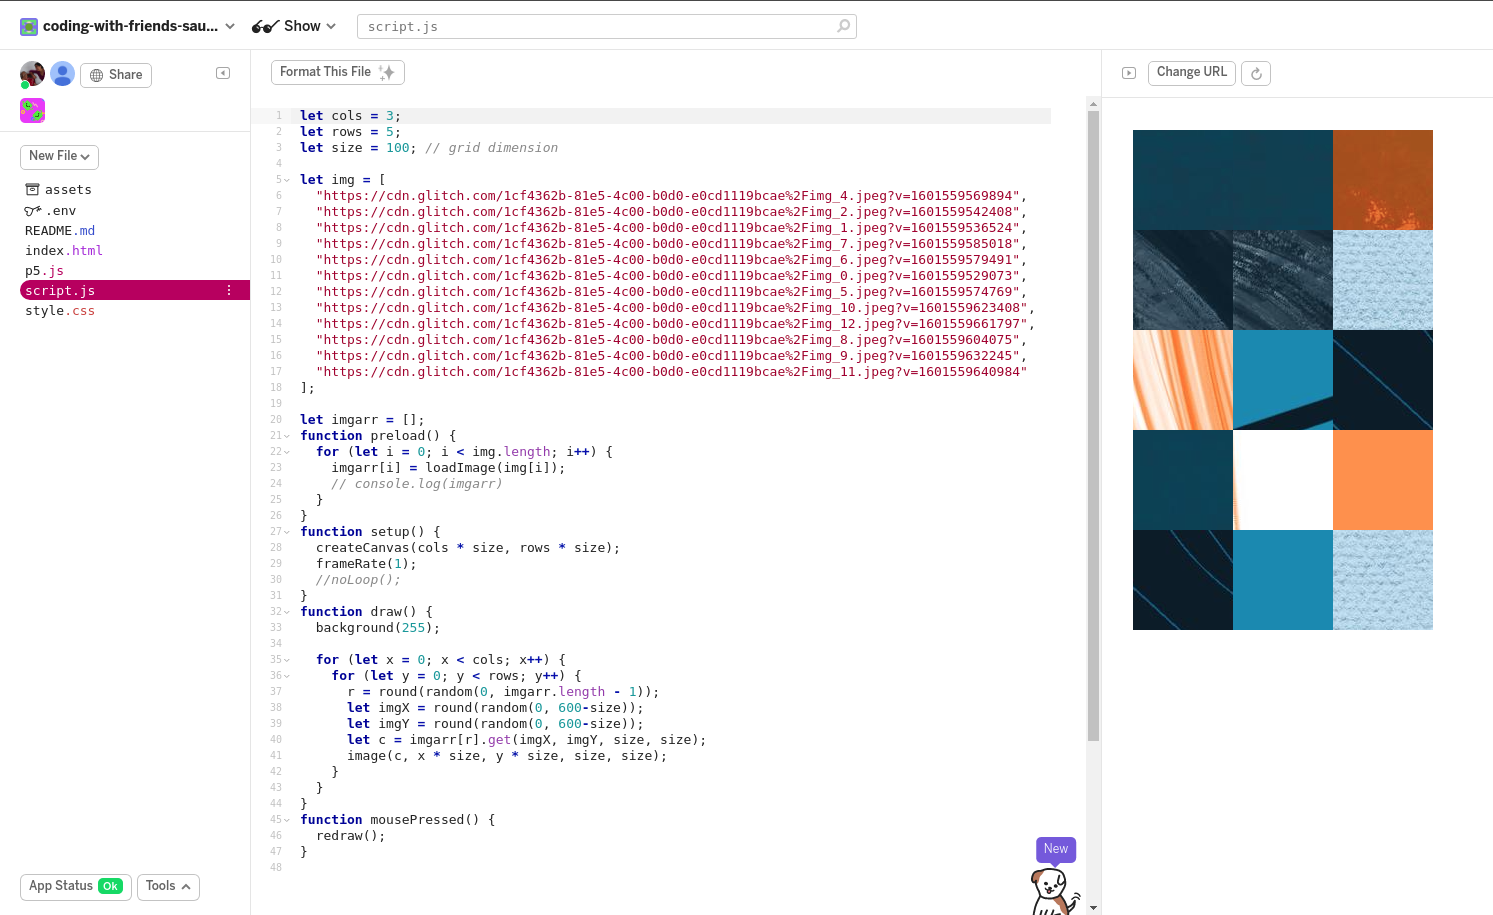Open p5.js file
1493x915 pixels.
44,270
